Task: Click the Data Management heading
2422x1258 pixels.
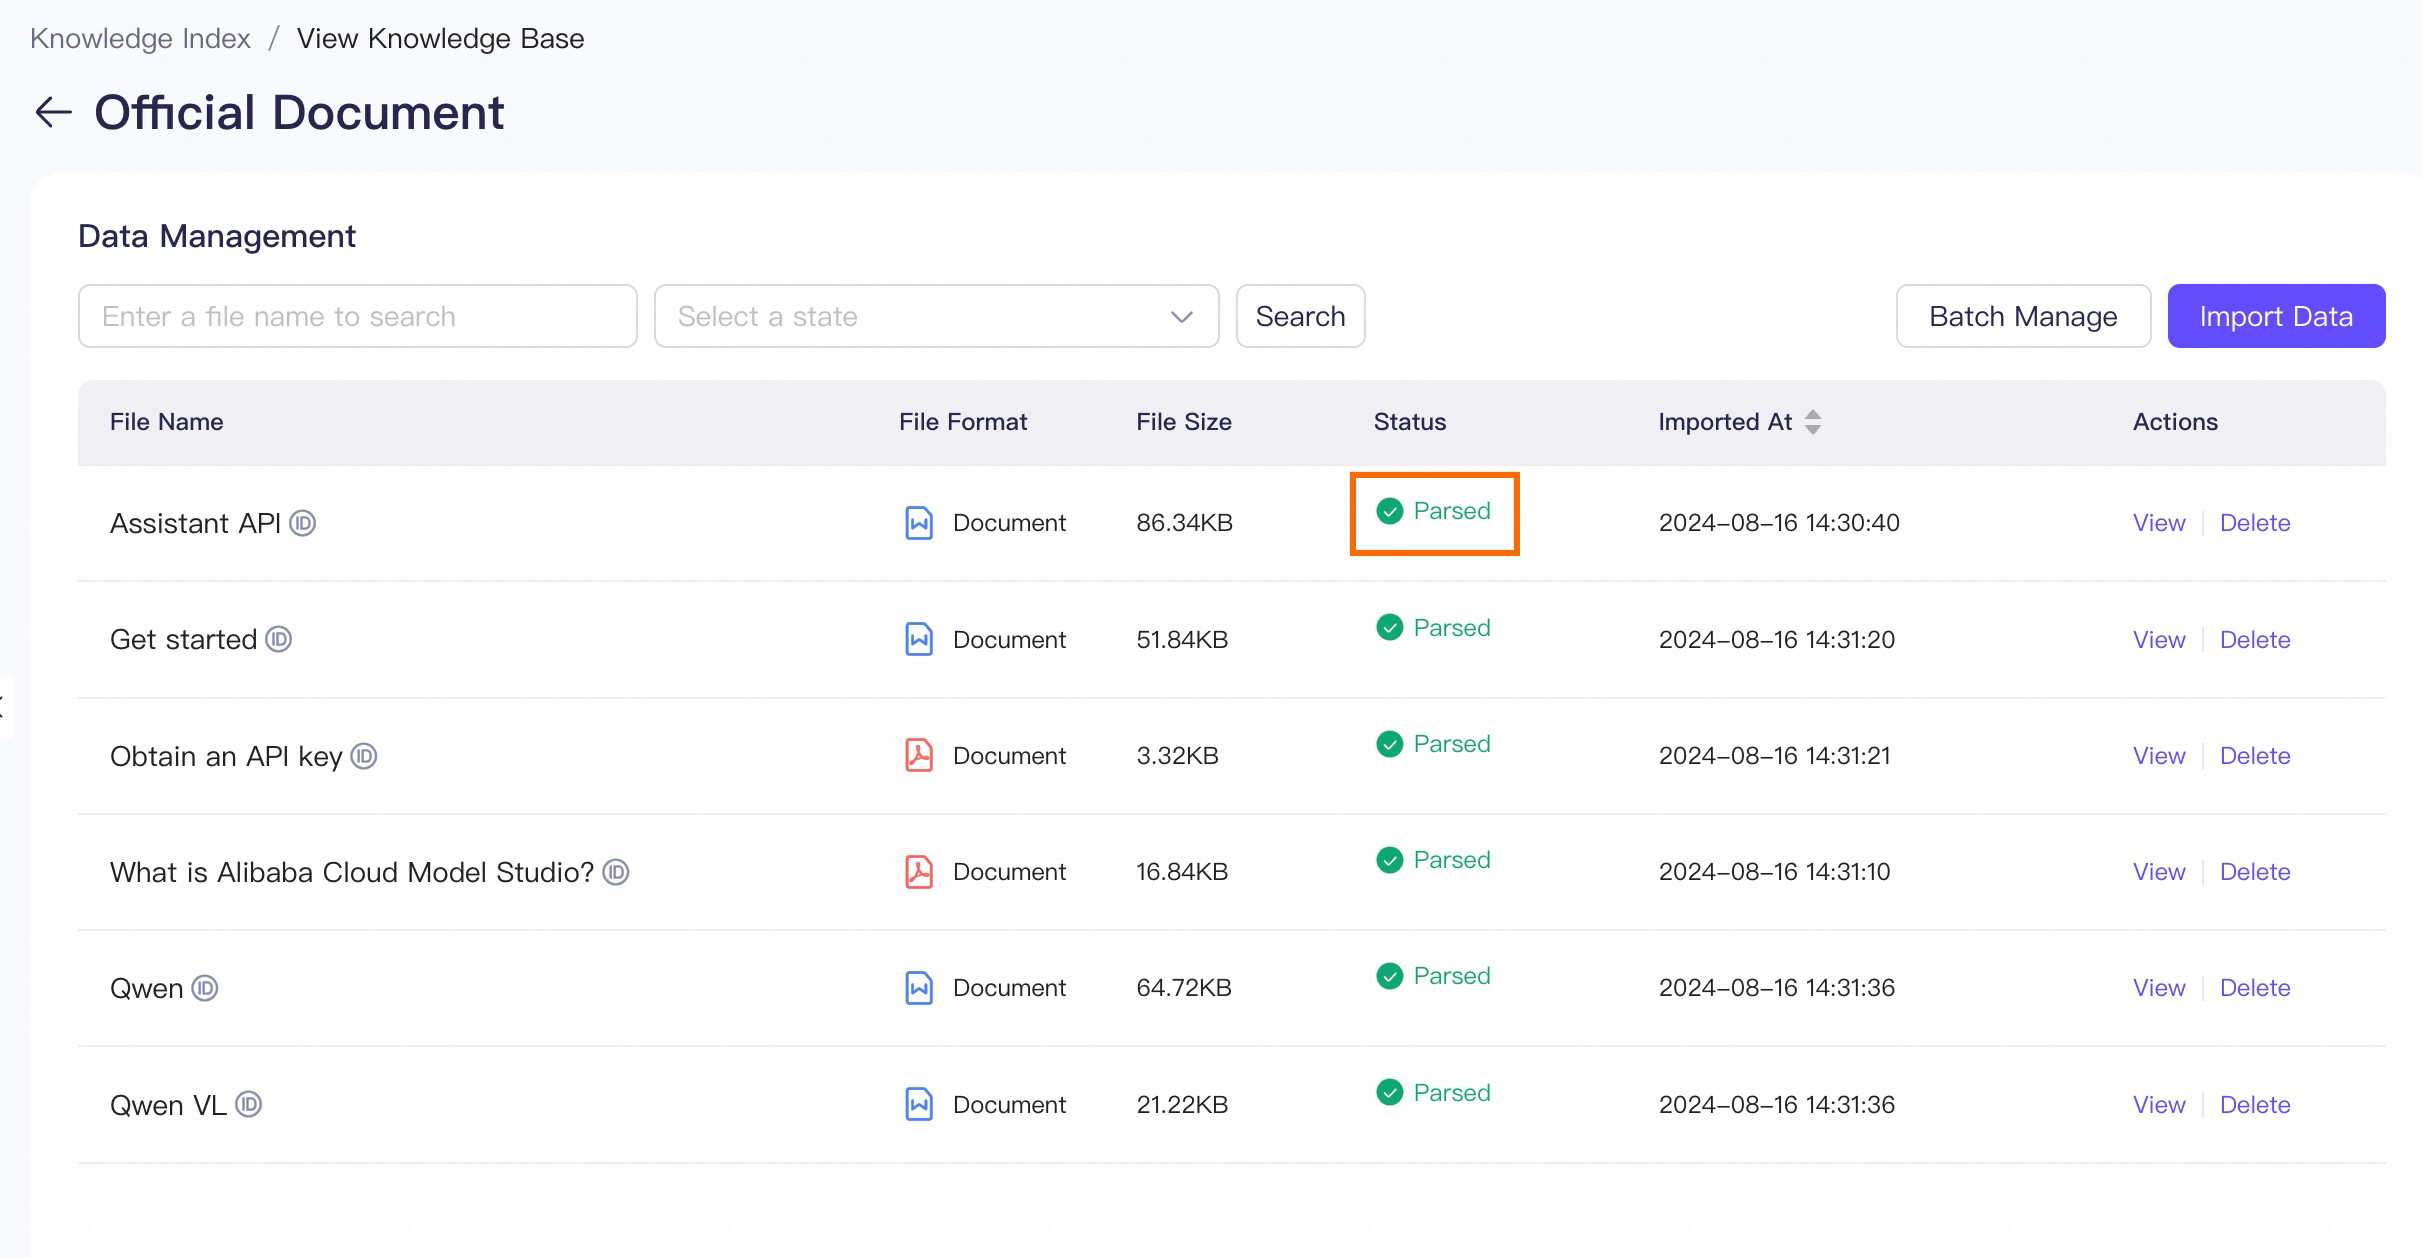Action: [217, 236]
